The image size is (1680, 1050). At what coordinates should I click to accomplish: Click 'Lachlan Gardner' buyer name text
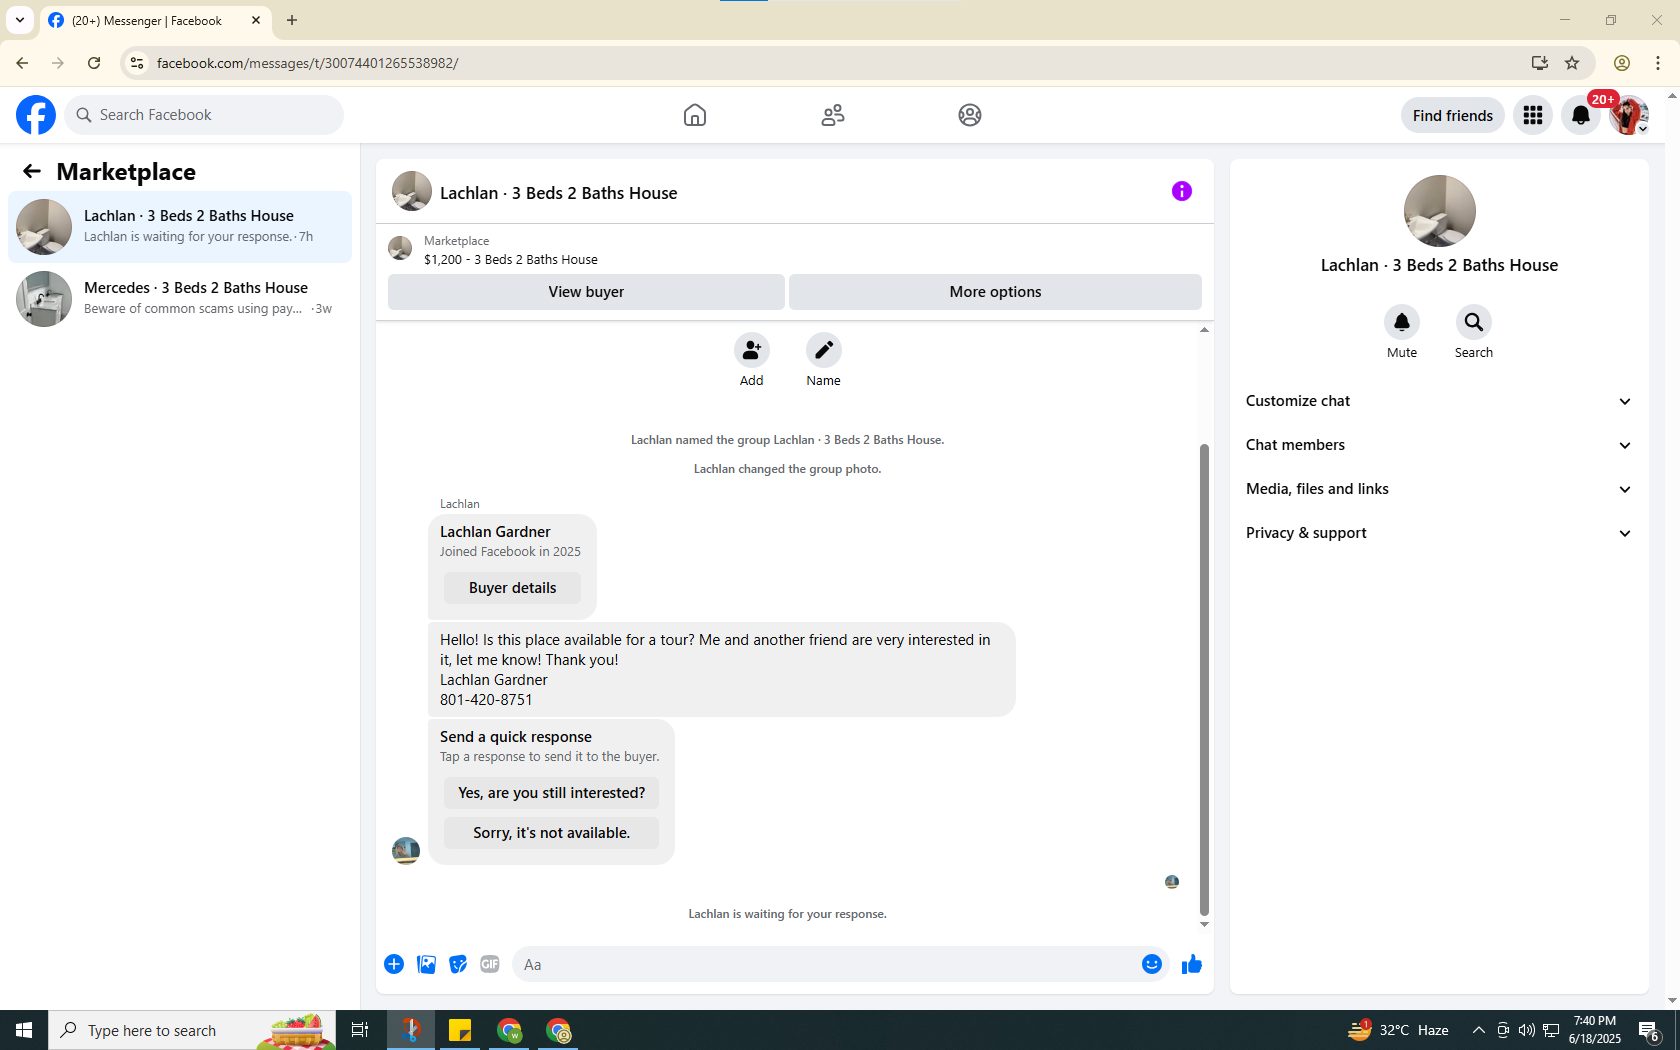[495, 532]
